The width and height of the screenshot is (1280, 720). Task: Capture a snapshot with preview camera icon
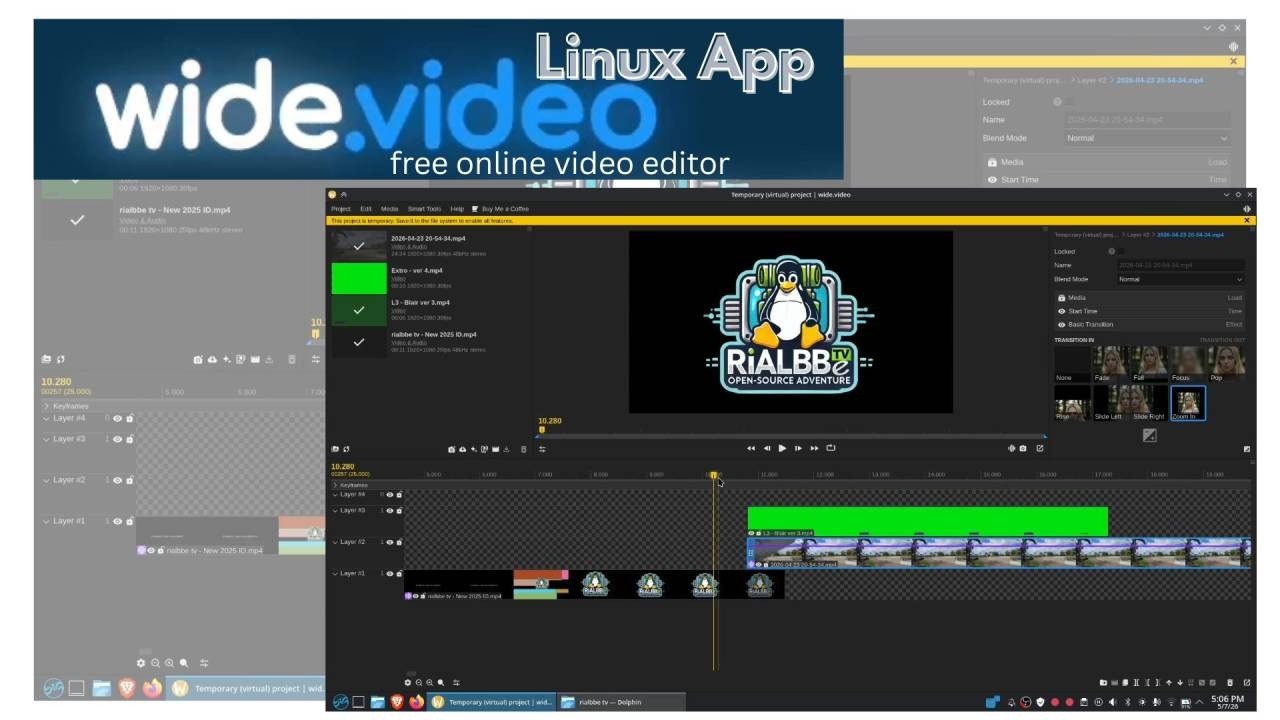[x=1024, y=448]
